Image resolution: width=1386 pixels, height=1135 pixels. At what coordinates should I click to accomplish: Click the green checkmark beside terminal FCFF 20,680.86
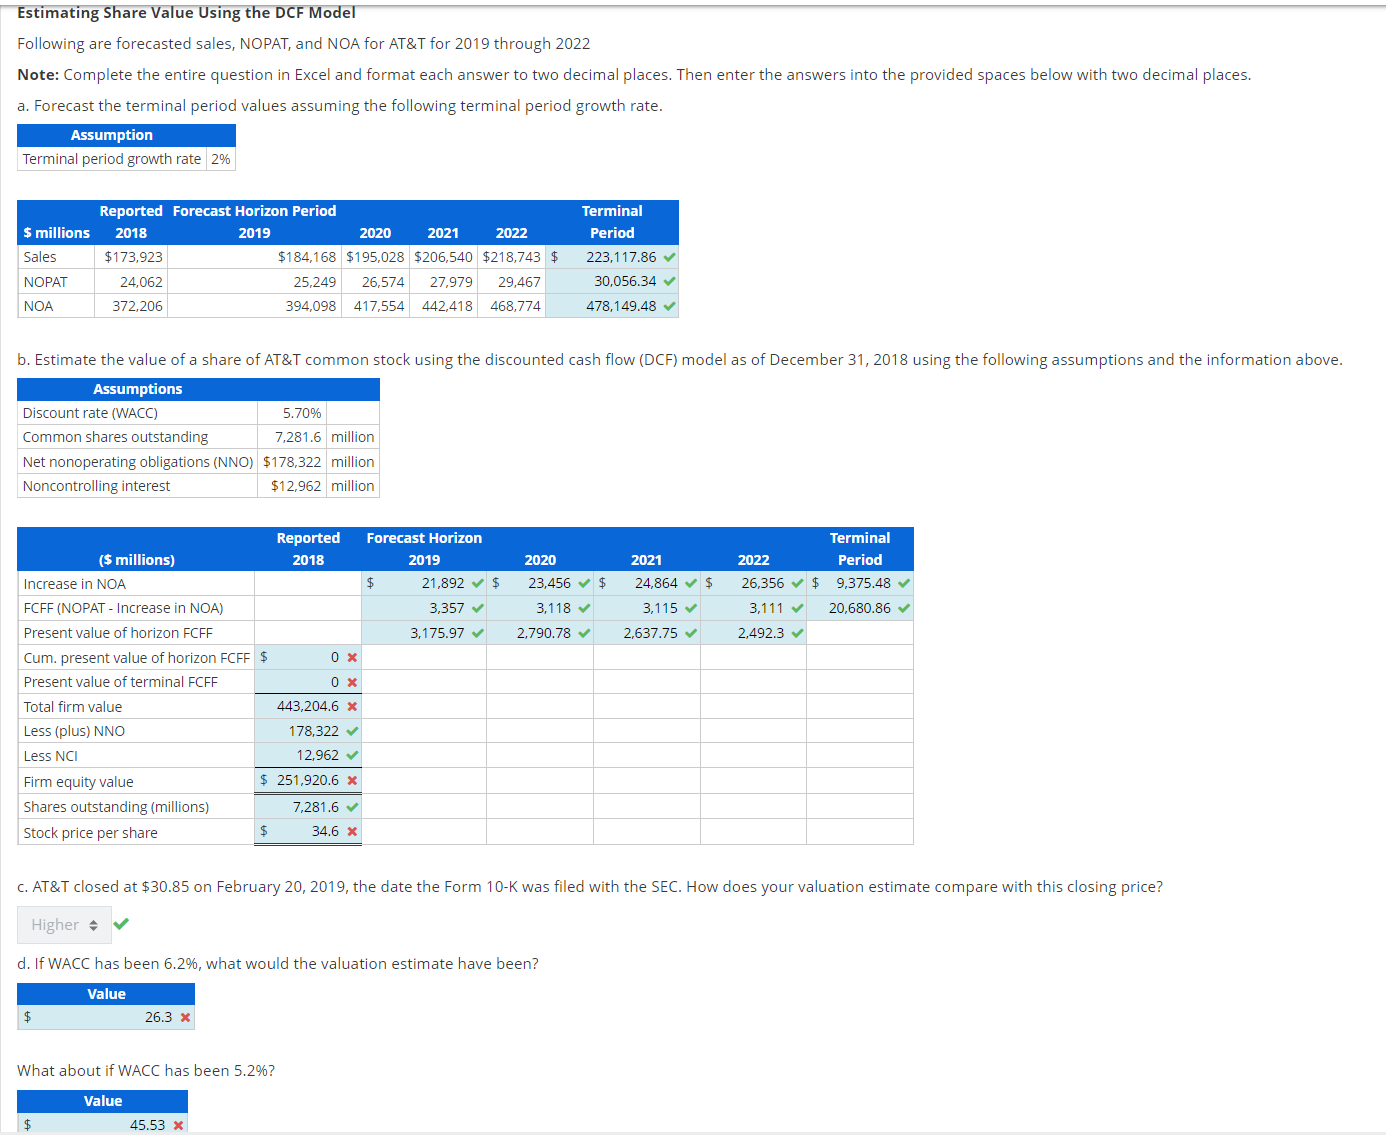[903, 608]
